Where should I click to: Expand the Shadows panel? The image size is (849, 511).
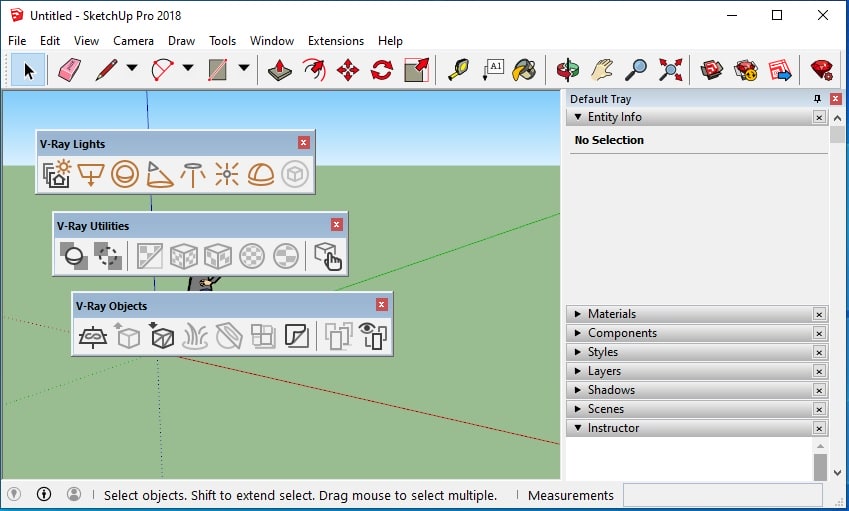578,389
